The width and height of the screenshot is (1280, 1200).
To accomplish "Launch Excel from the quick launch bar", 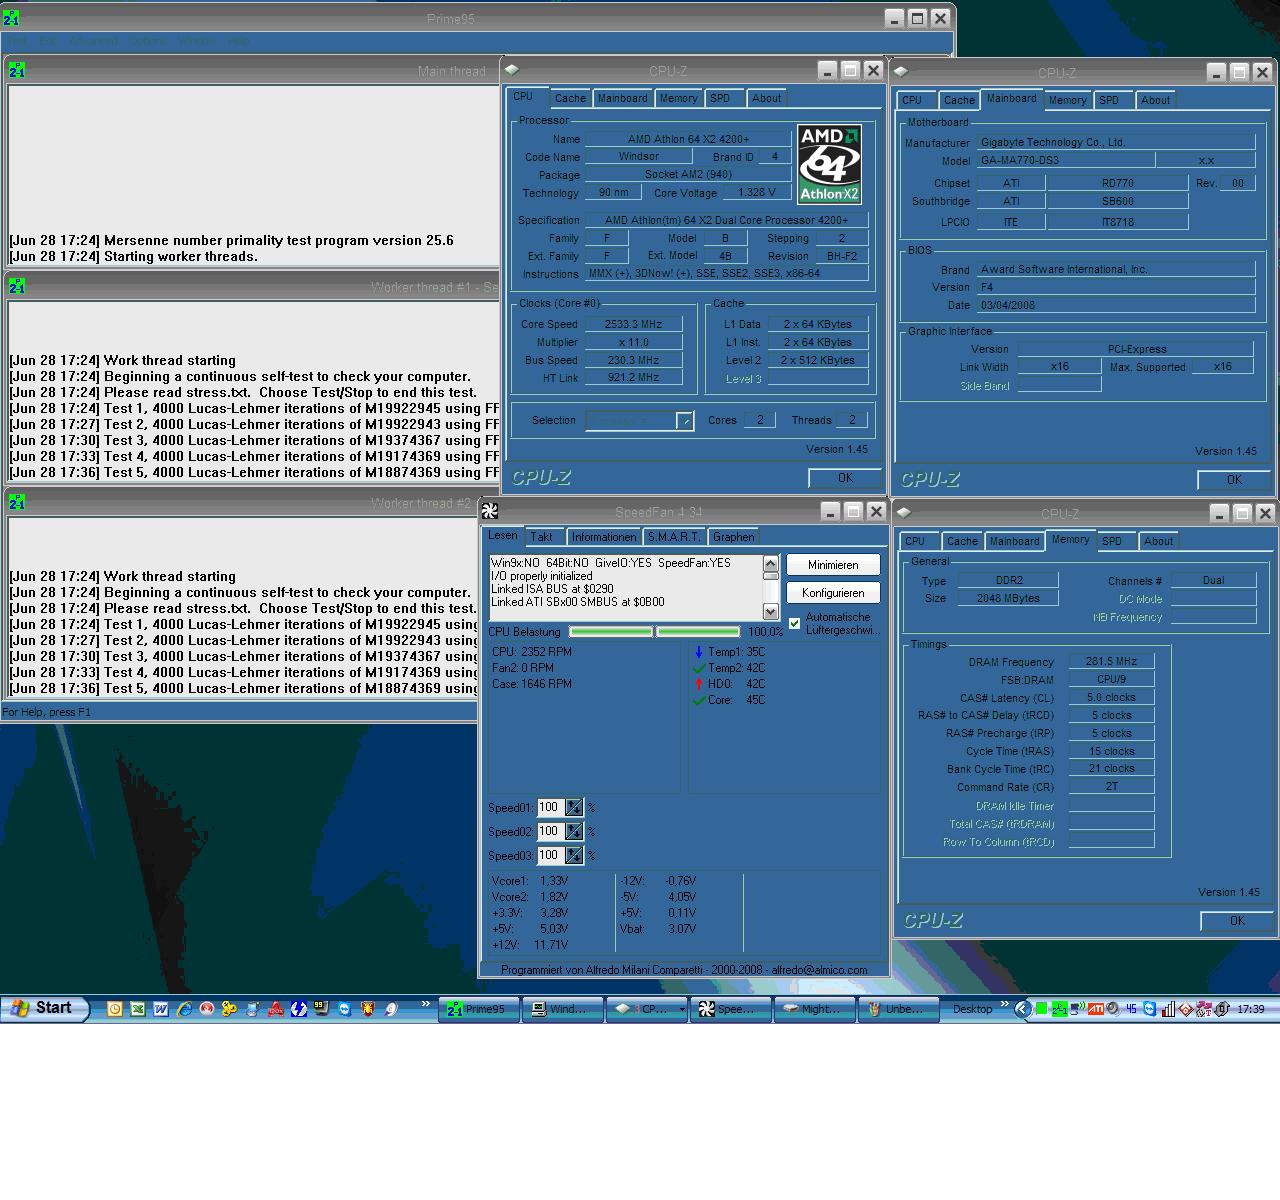I will click(x=137, y=1009).
